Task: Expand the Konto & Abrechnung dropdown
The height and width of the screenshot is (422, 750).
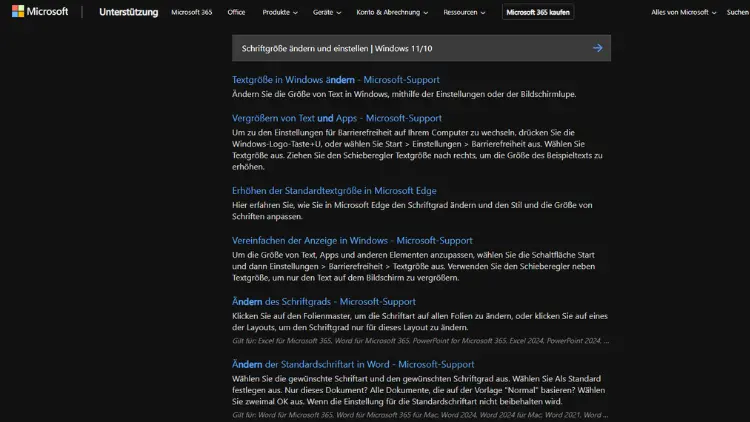Action: tap(392, 12)
